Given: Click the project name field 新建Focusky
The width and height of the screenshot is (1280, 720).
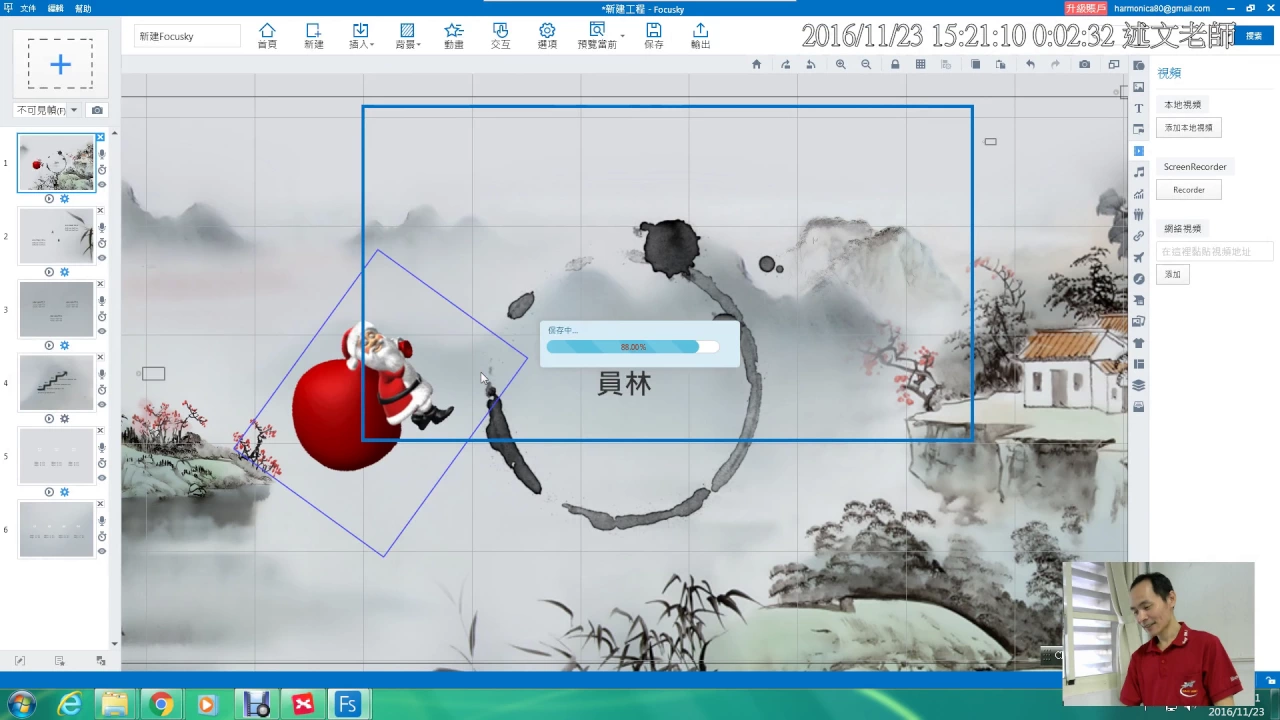Looking at the screenshot, I should point(187,36).
